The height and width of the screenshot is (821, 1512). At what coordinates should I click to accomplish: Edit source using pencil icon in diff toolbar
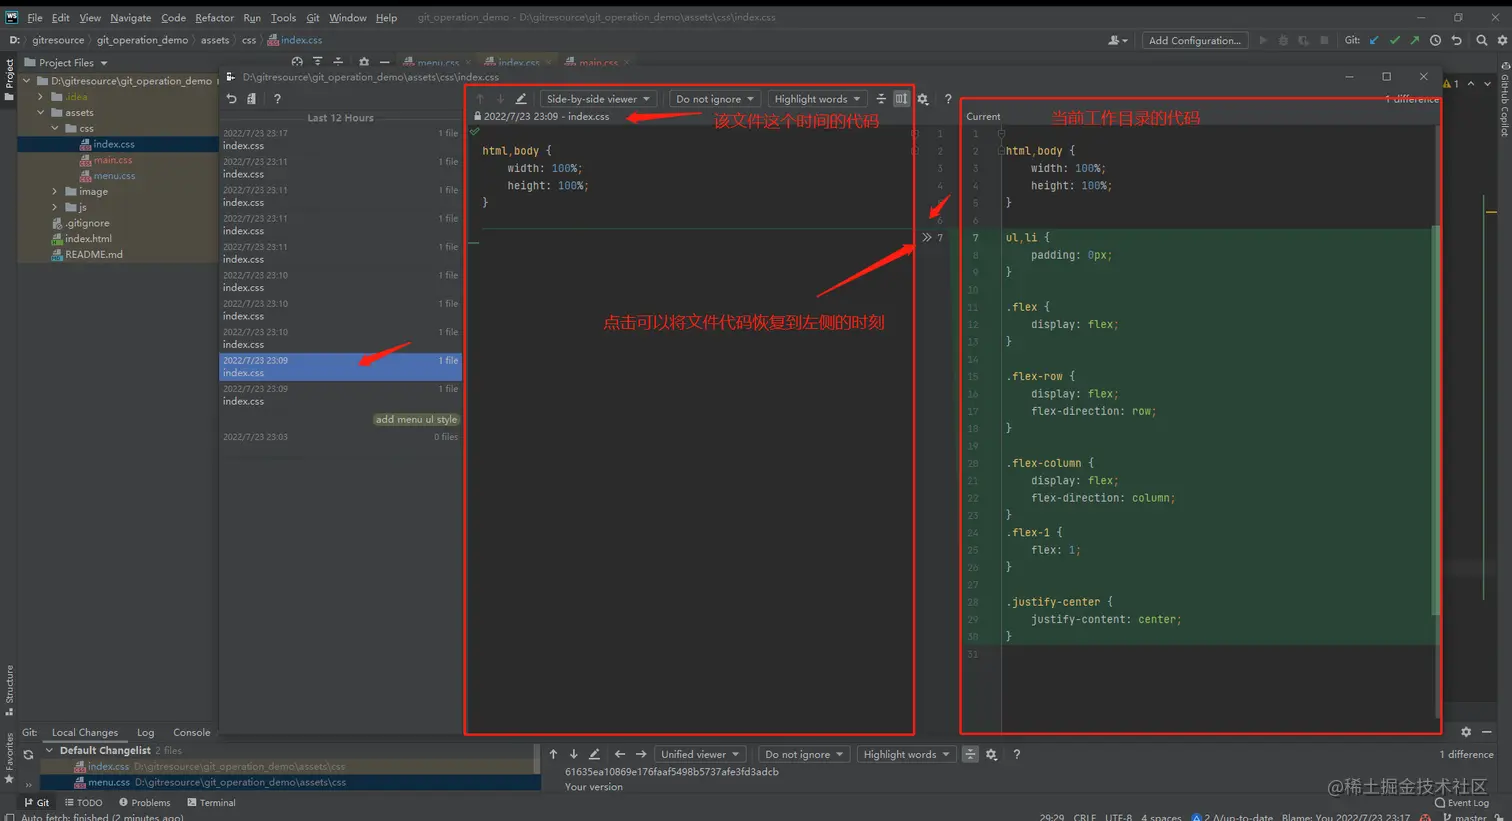coord(521,99)
